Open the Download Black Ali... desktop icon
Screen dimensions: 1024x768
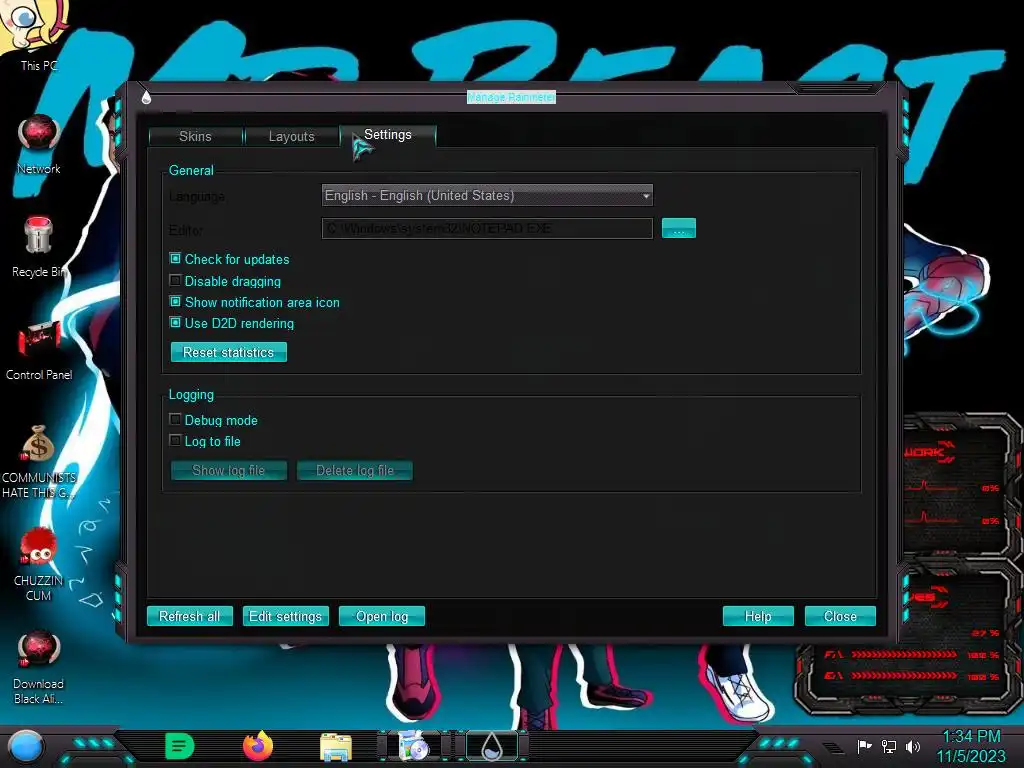click(x=39, y=667)
